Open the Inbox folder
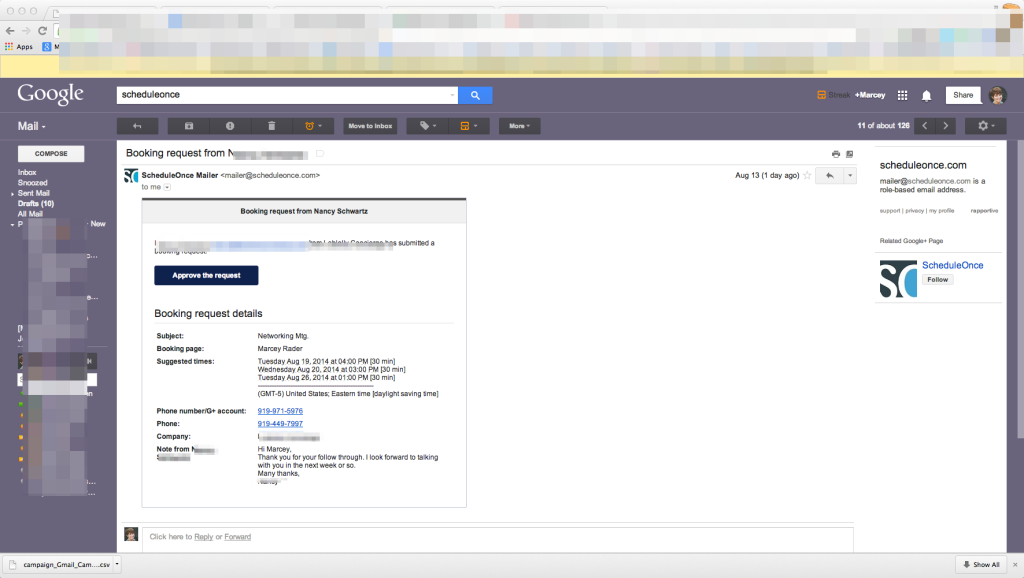Viewport: 1024px width, 578px height. tap(27, 172)
